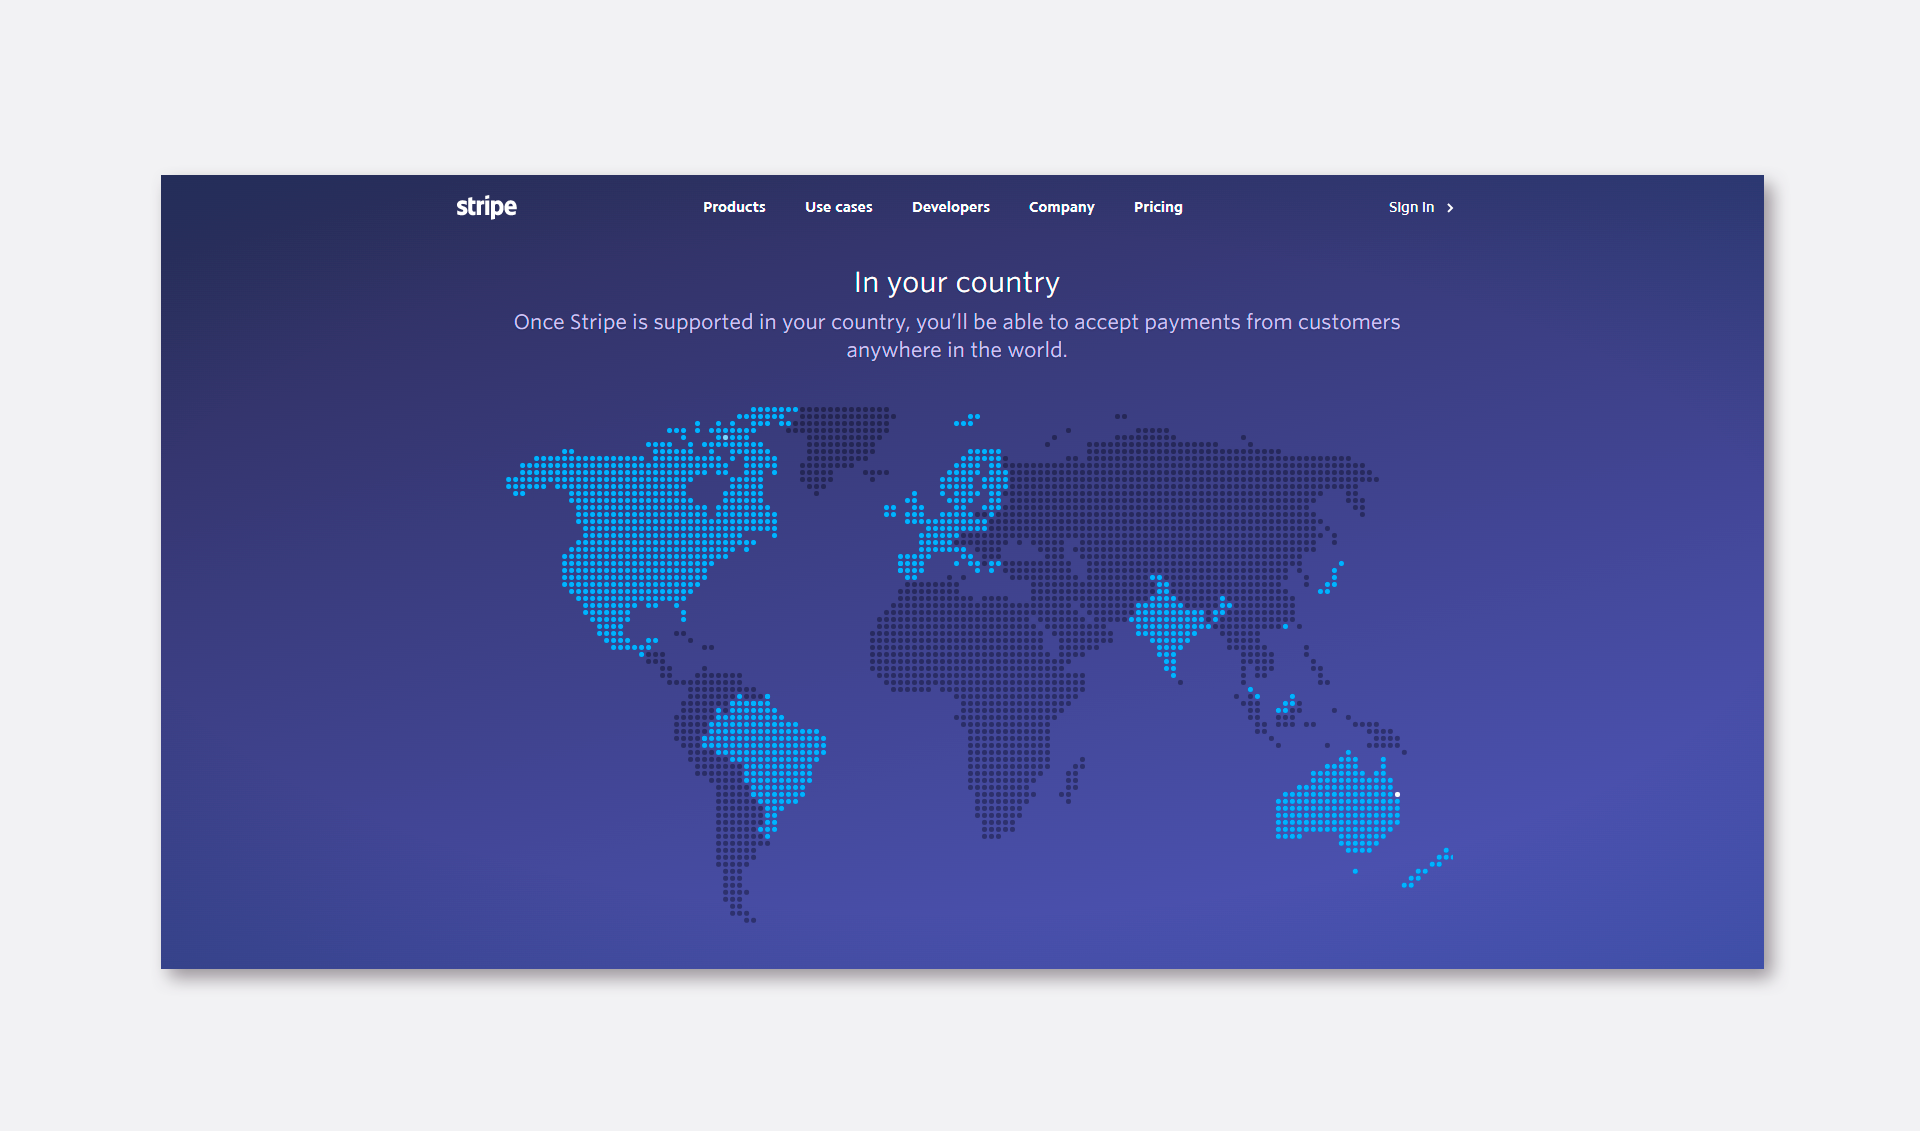Click the chevron arrow beside Sign in
Screen dimensions: 1920x1131
[x=1450, y=208]
